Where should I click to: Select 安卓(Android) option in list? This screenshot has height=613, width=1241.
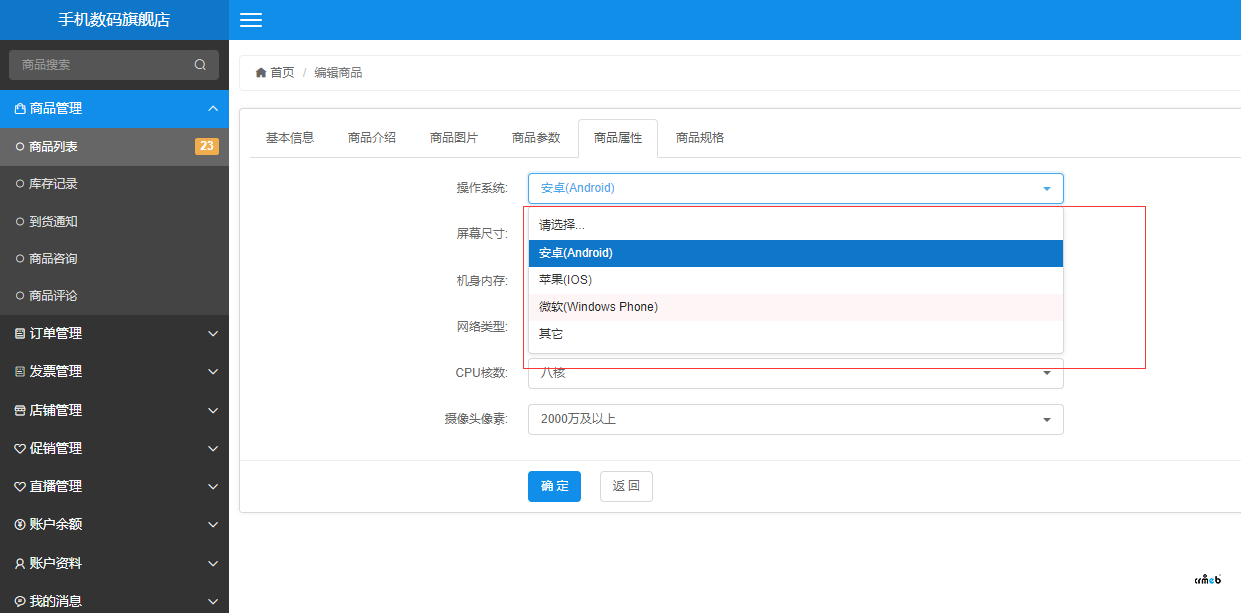tap(795, 253)
